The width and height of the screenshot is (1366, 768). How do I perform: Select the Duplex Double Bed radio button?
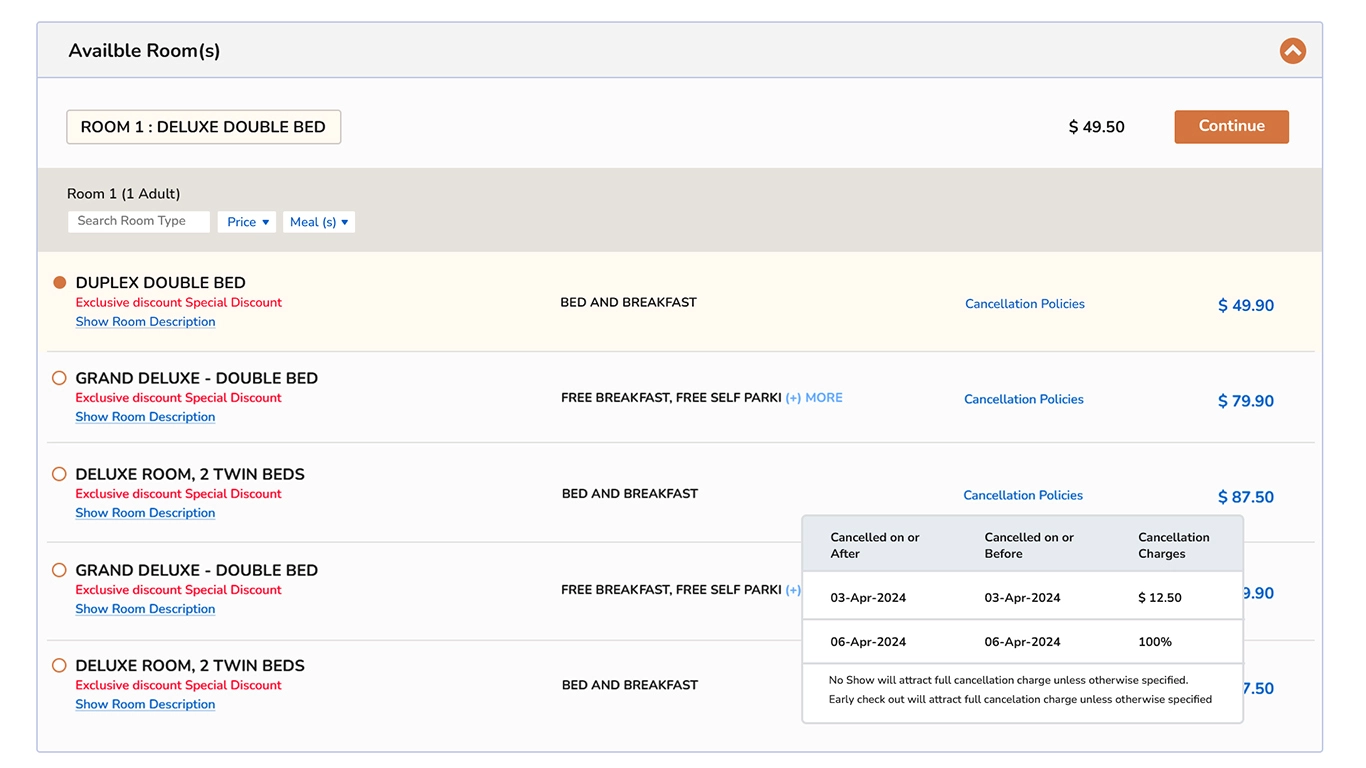(x=60, y=283)
